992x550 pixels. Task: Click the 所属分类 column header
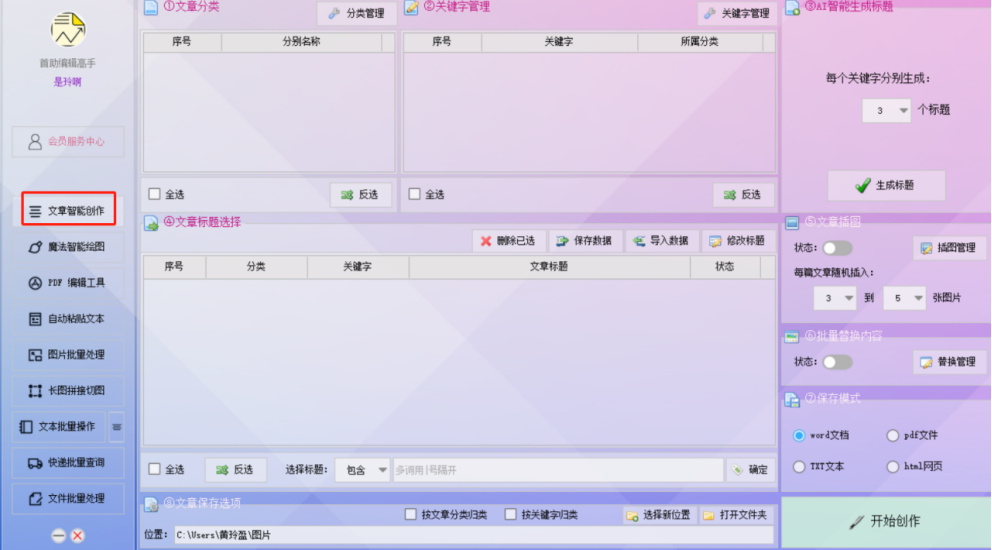[700, 42]
